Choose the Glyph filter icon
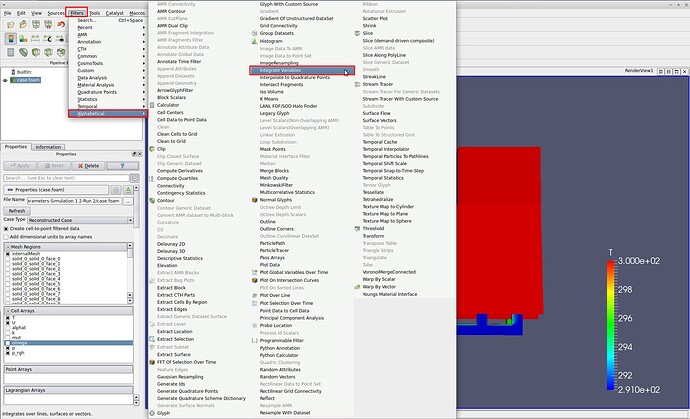The height and width of the screenshot is (419, 690). coord(152,413)
